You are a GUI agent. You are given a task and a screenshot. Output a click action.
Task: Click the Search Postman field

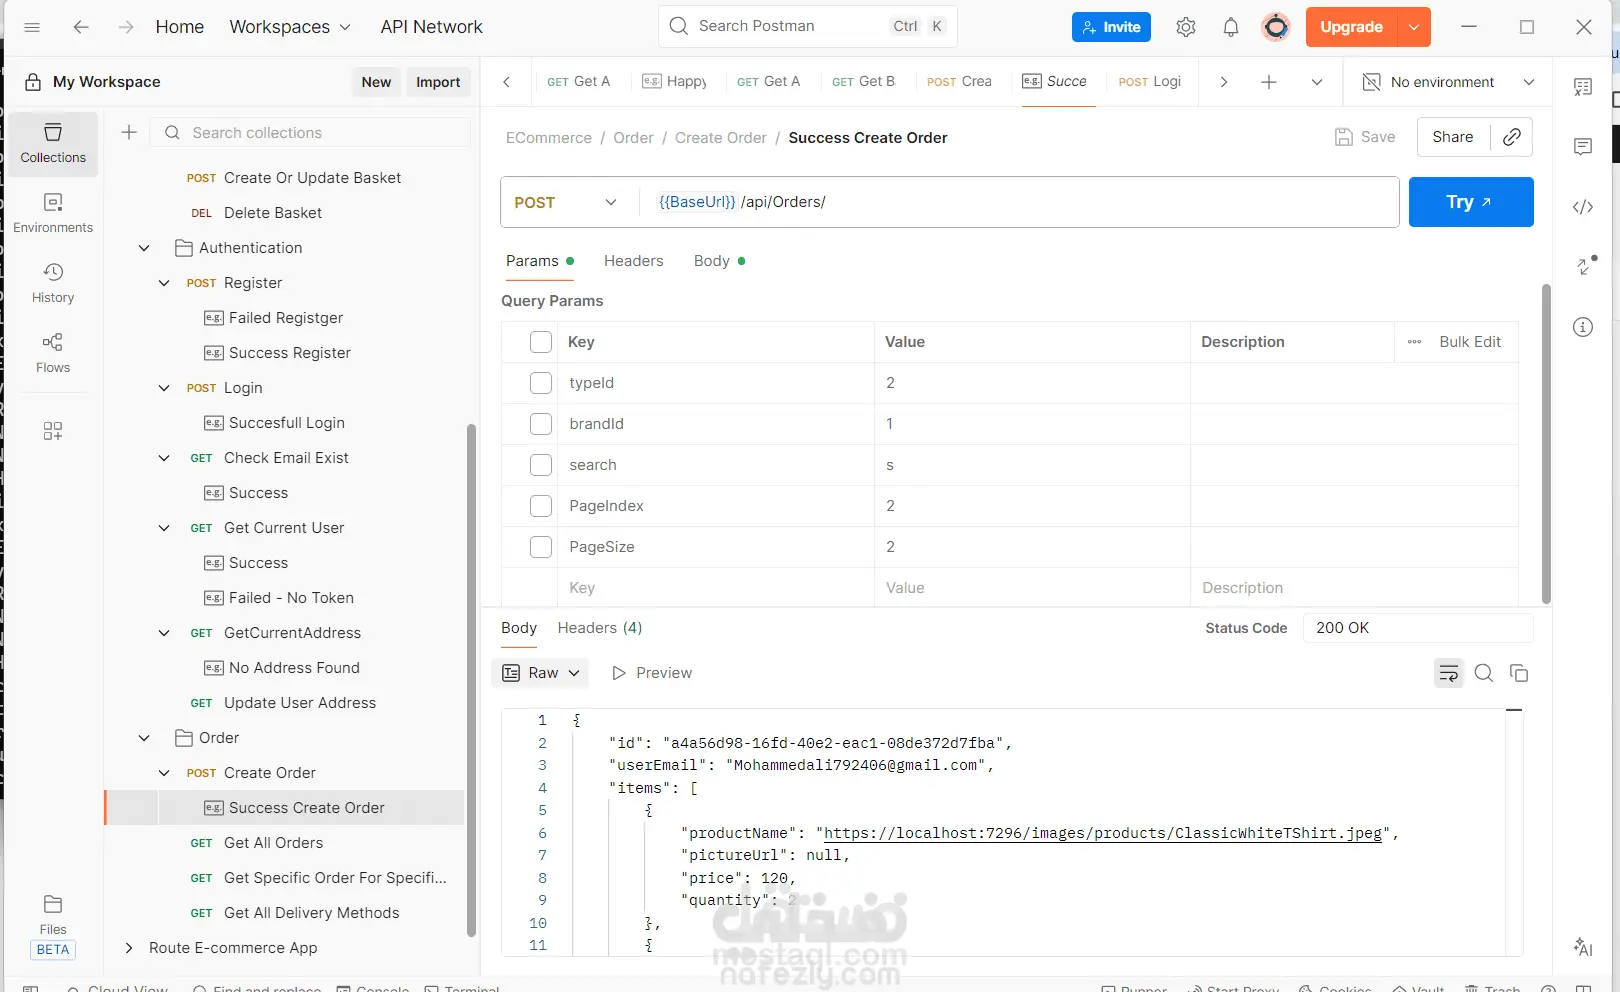[x=808, y=26]
